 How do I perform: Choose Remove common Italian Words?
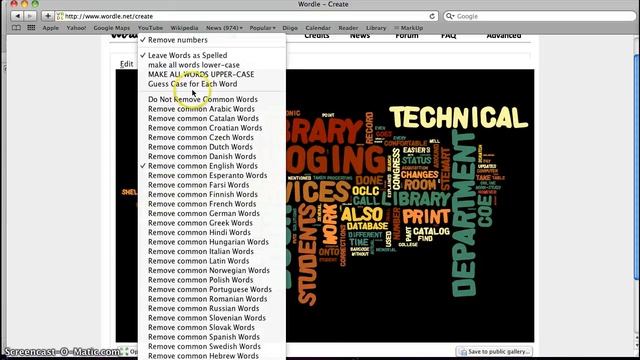[x=212, y=251]
